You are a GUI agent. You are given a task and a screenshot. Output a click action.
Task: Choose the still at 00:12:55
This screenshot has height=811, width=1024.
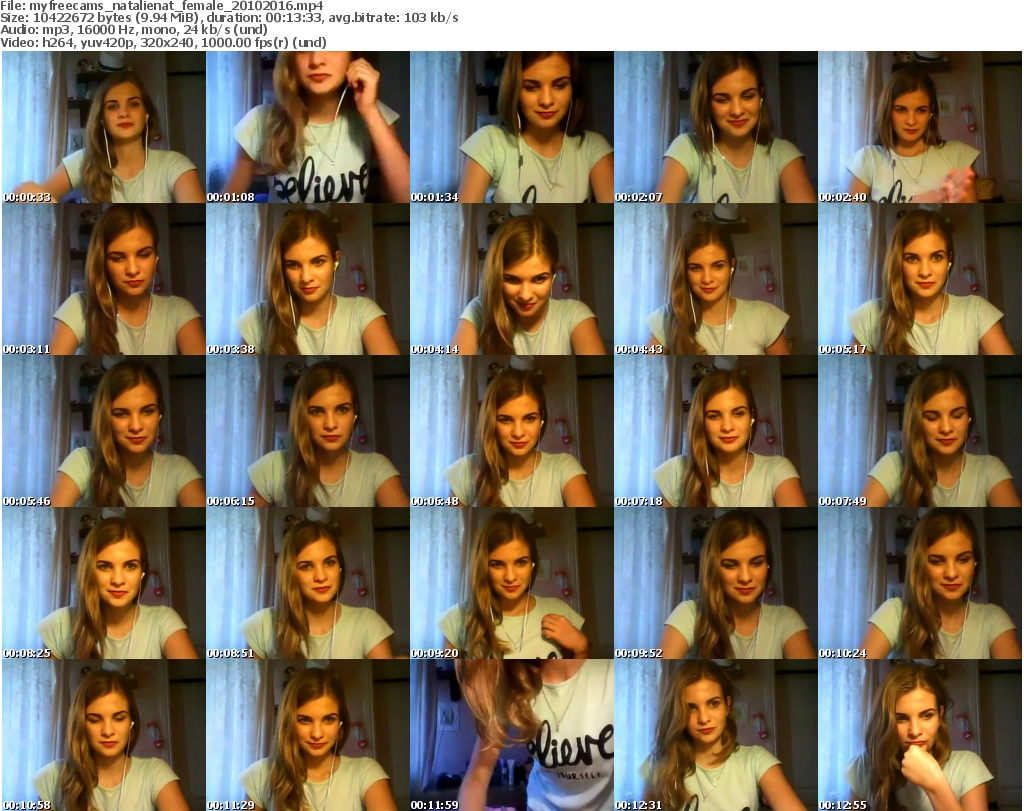pos(920,735)
